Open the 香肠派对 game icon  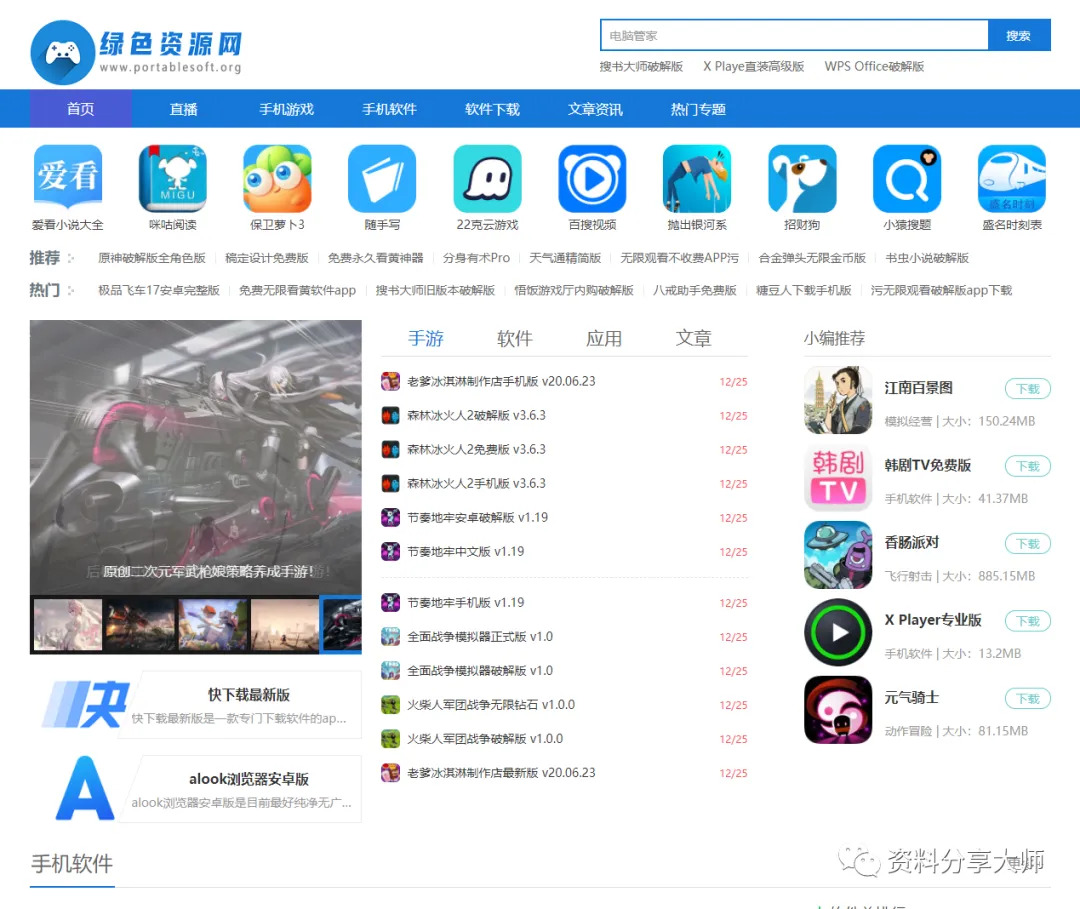tap(838, 555)
